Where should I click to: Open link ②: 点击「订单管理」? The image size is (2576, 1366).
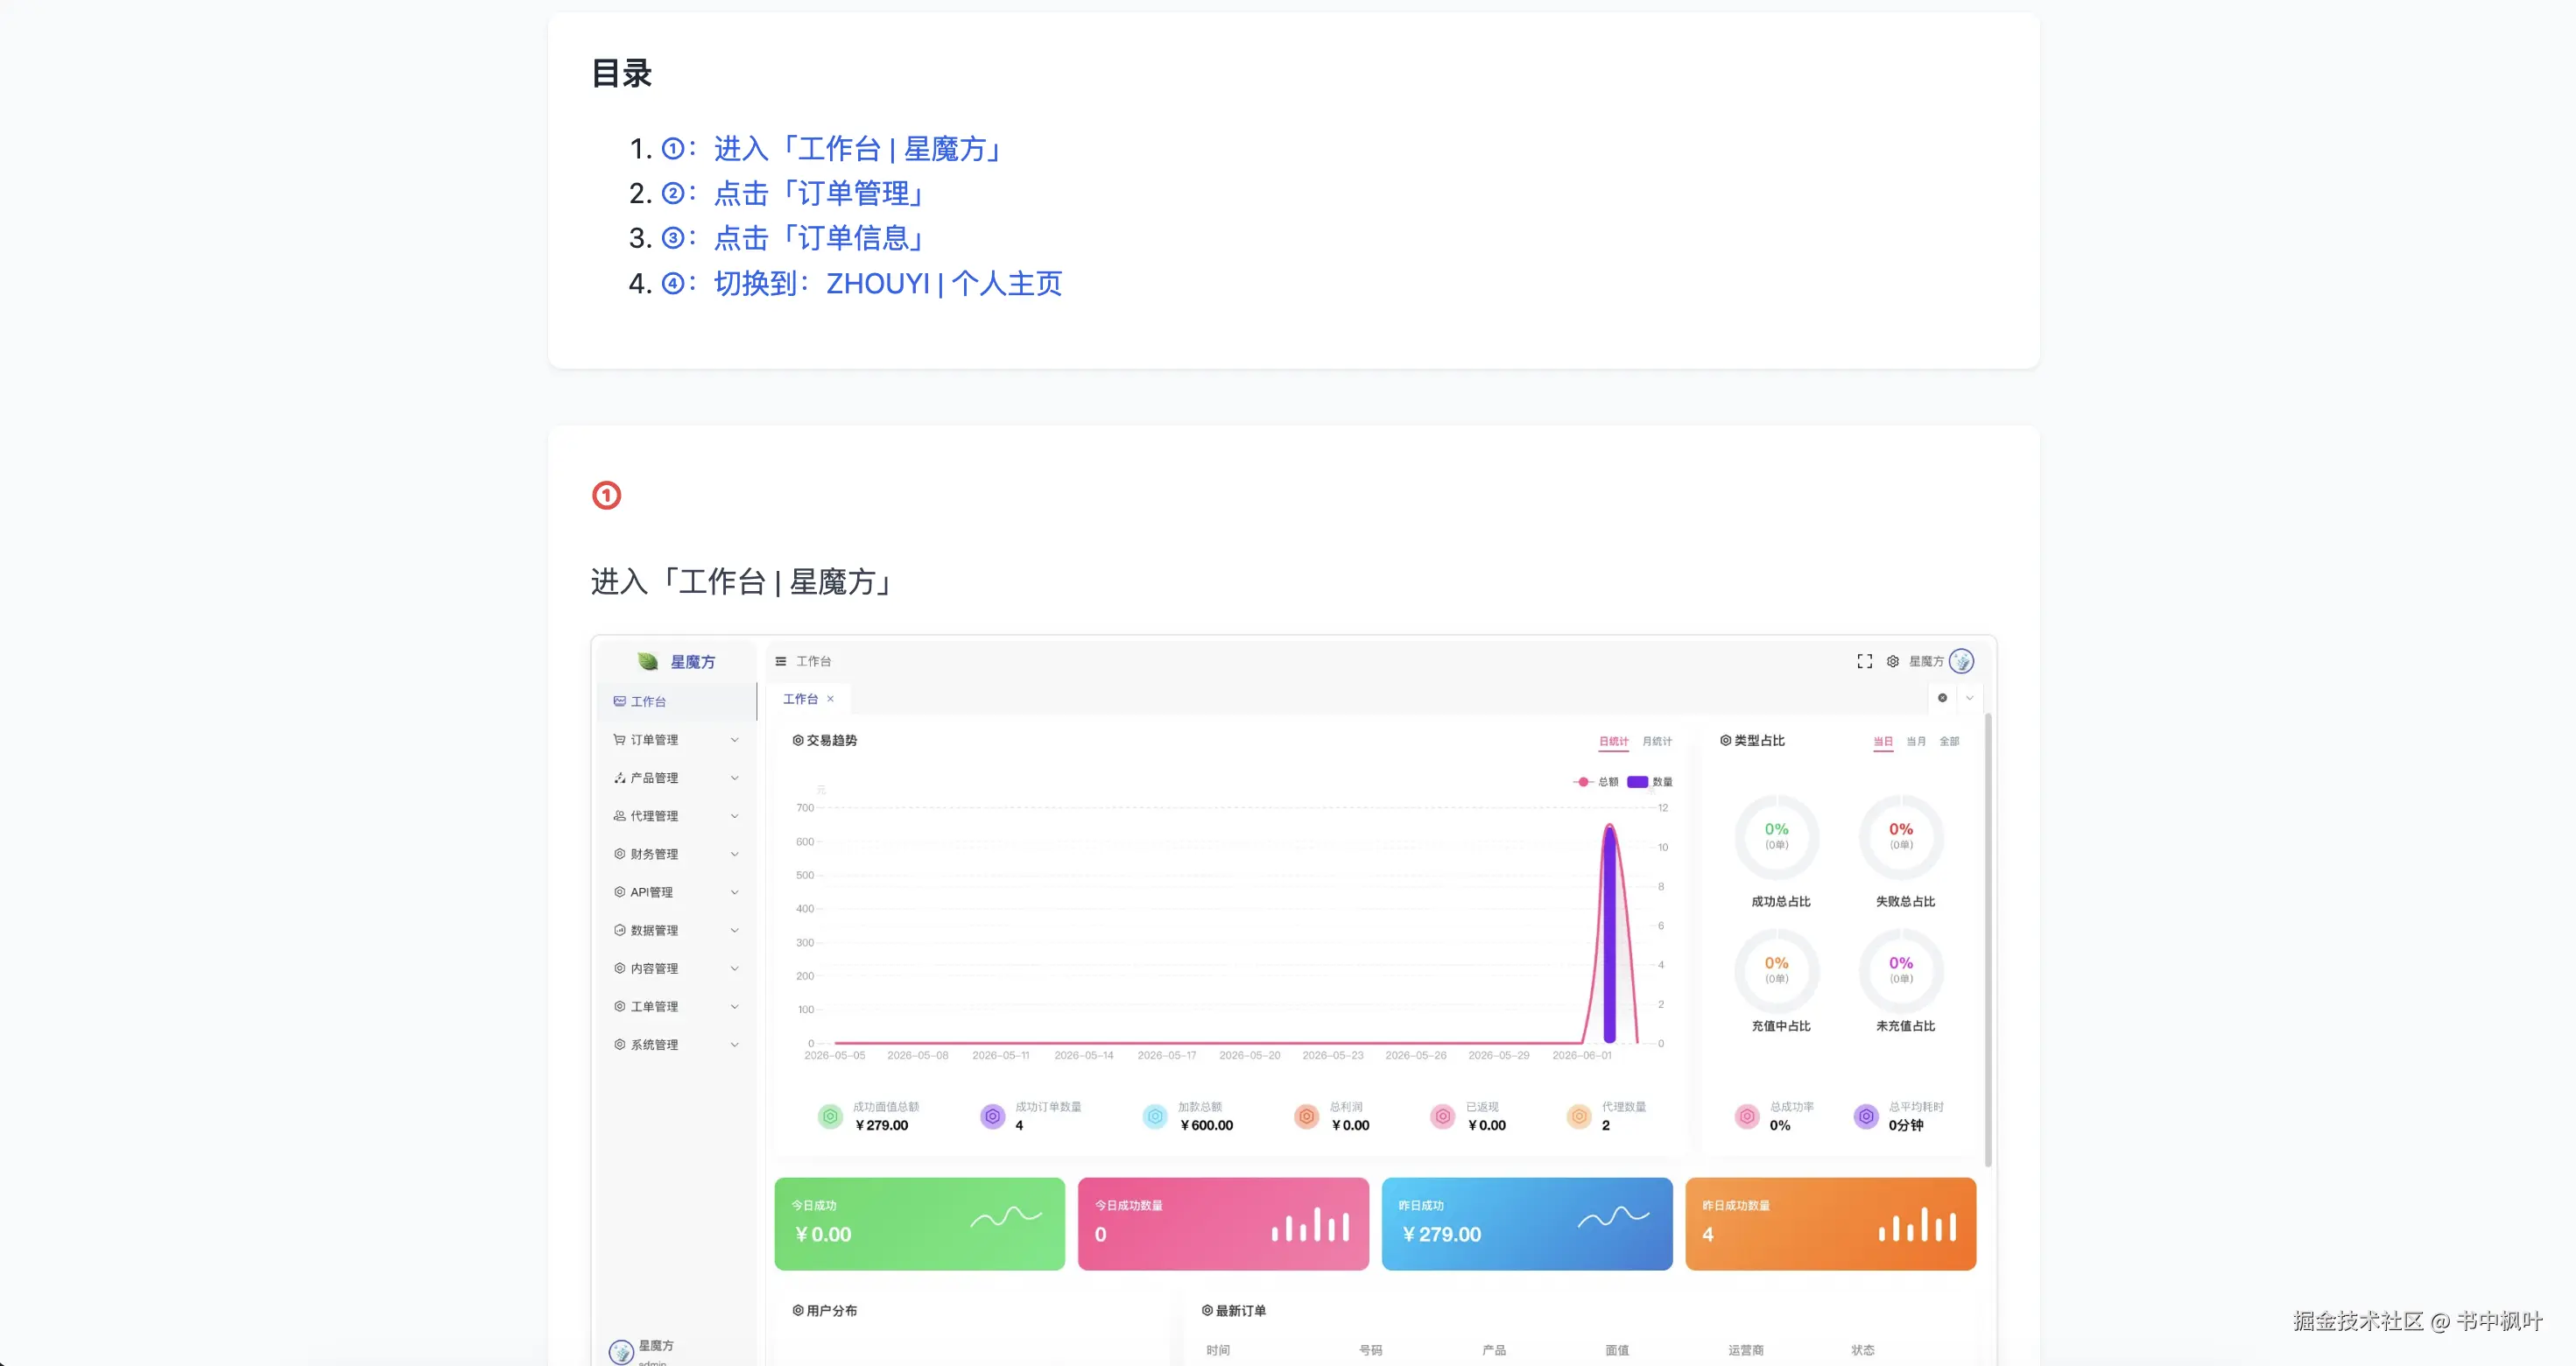(793, 193)
